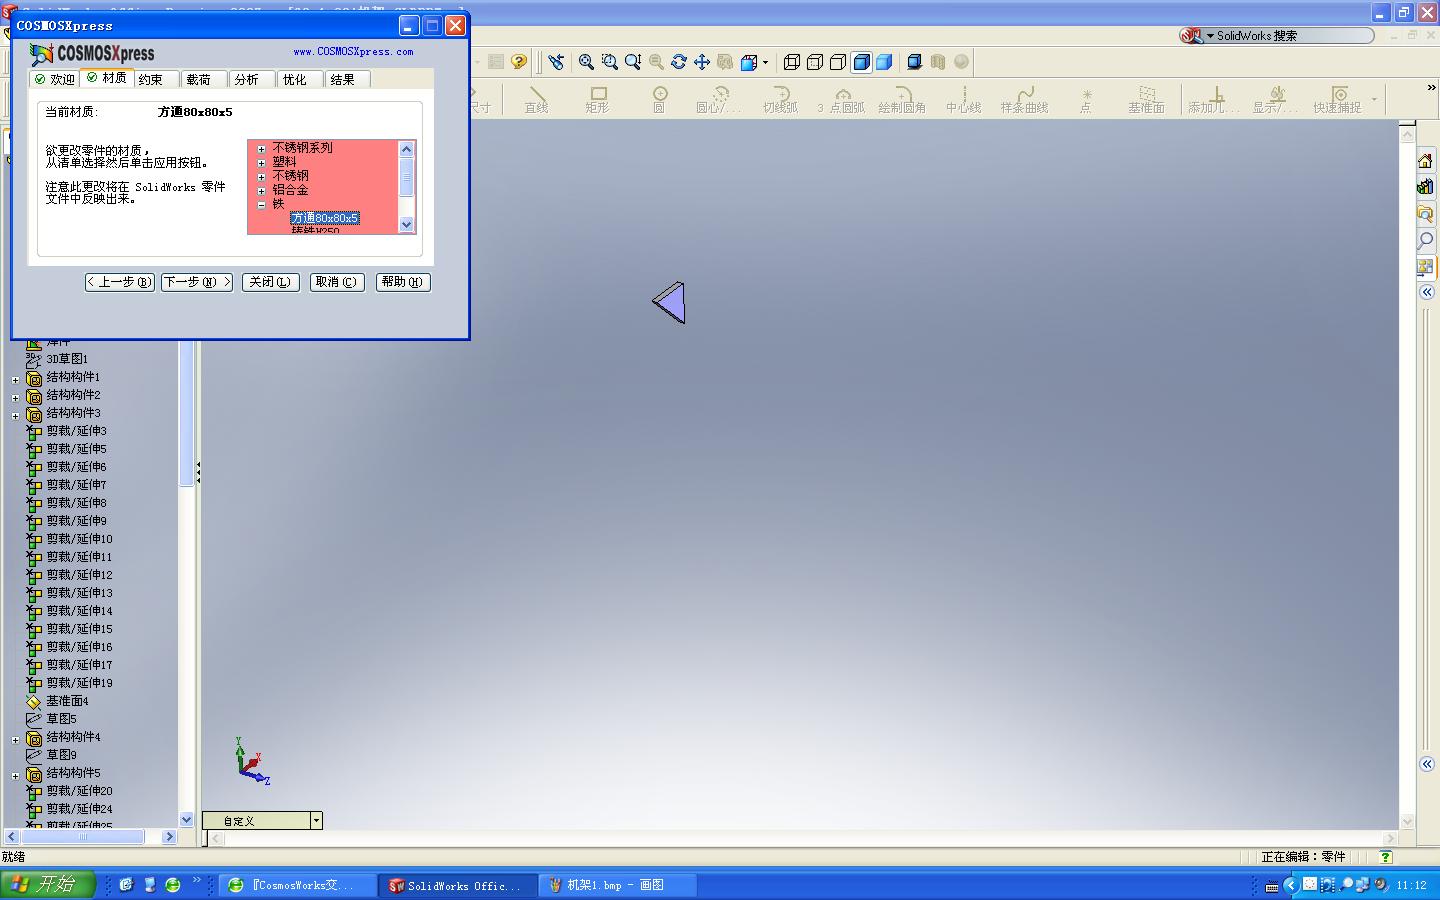Expand the 不锈钢系列 material category
1440x900 pixels.
tap(262, 149)
